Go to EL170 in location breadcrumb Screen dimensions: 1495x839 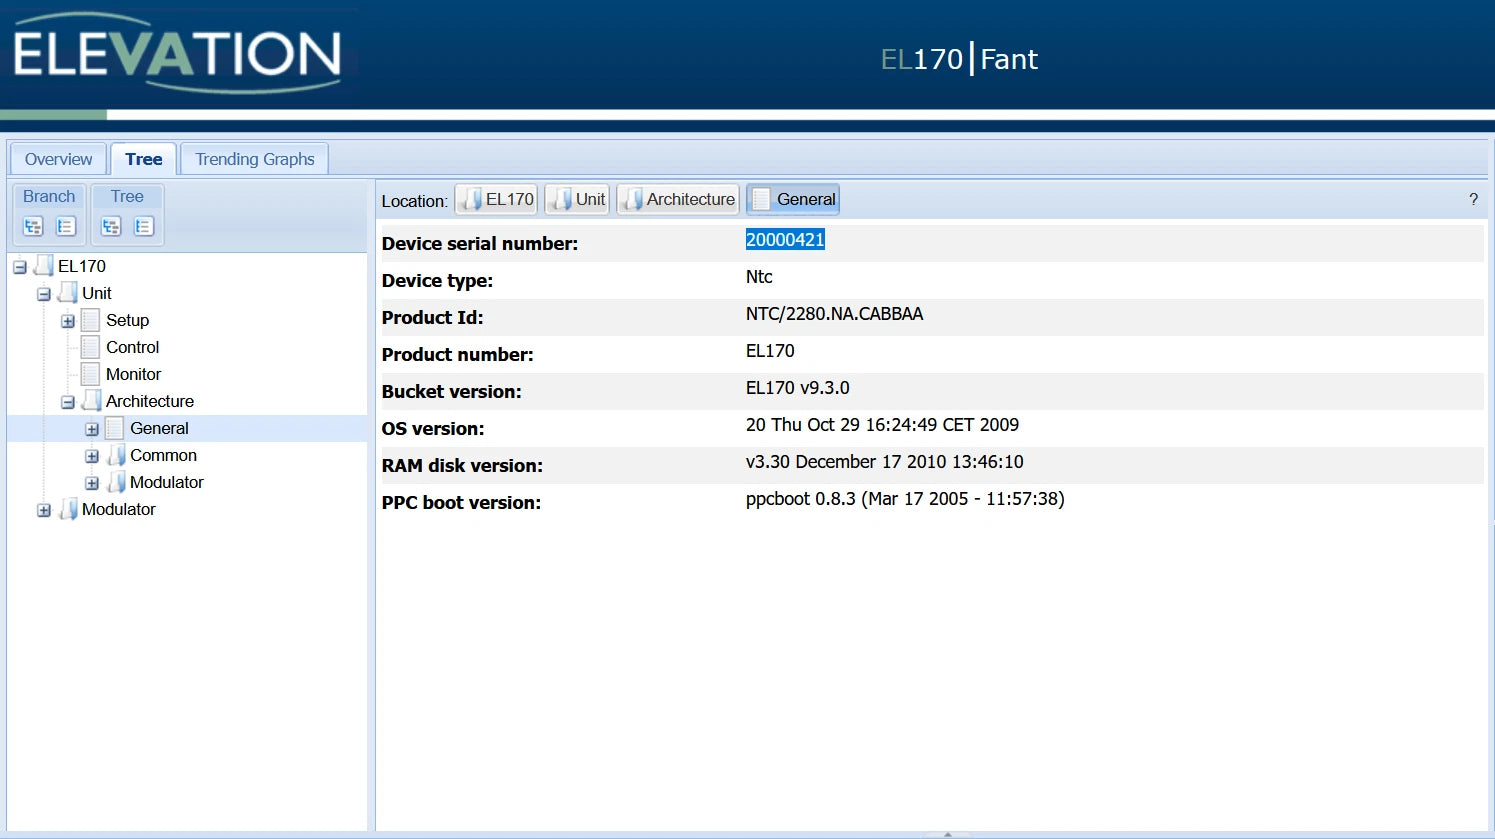(x=497, y=199)
